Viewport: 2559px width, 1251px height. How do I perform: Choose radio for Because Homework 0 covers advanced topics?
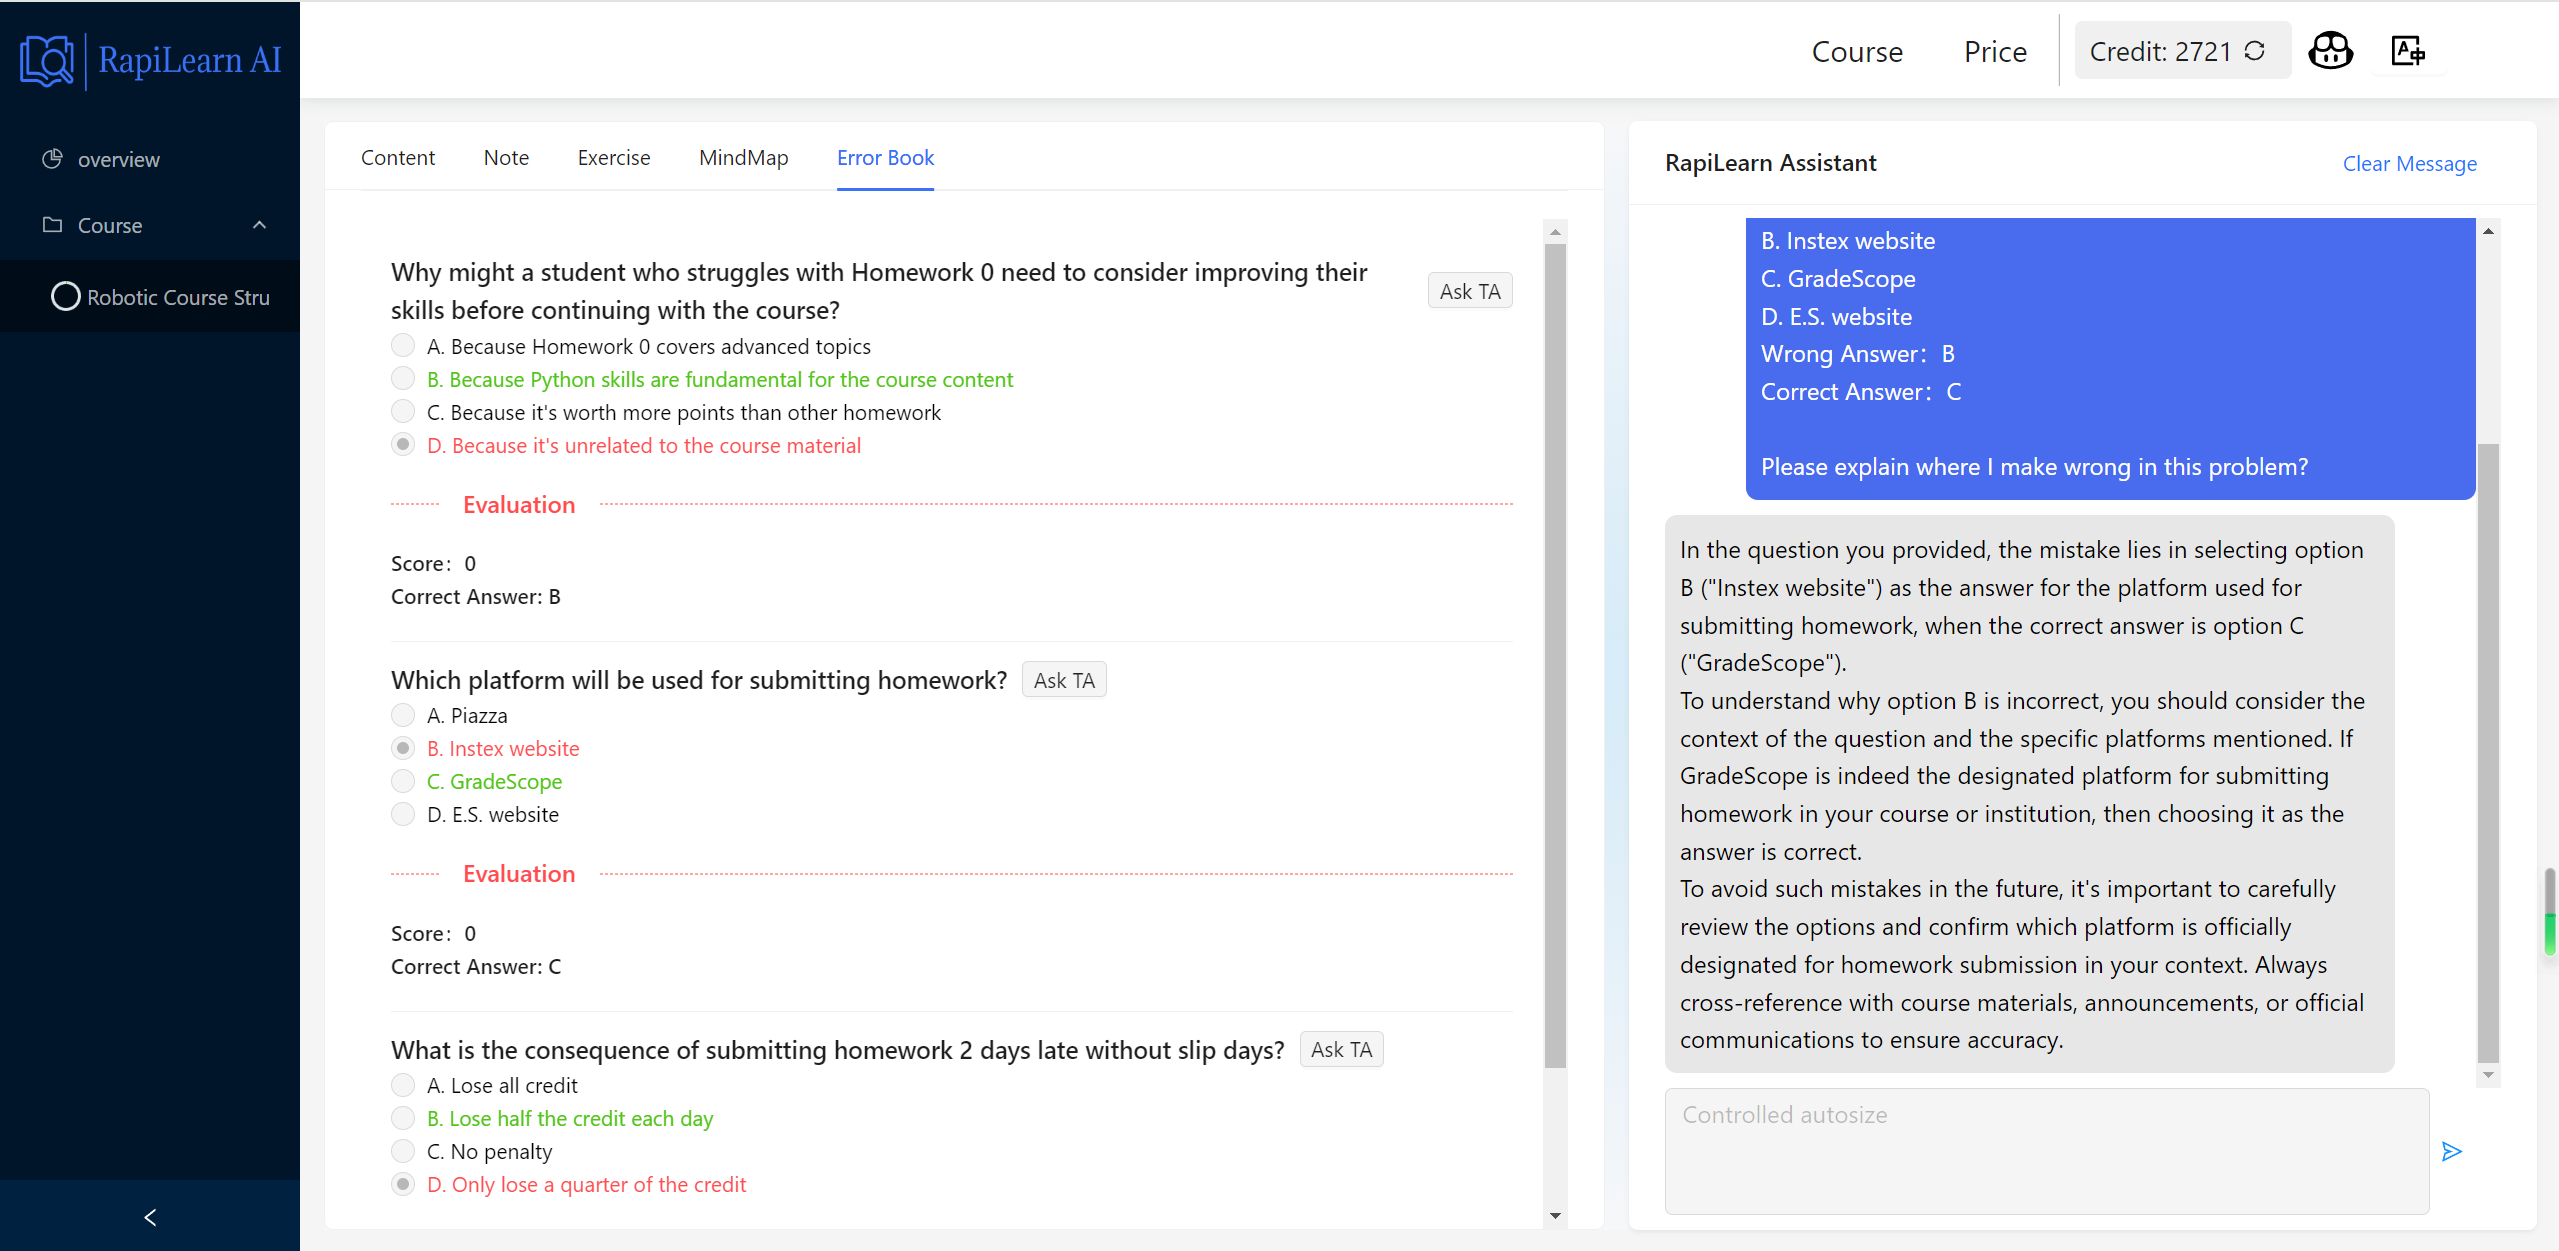click(x=403, y=346)
